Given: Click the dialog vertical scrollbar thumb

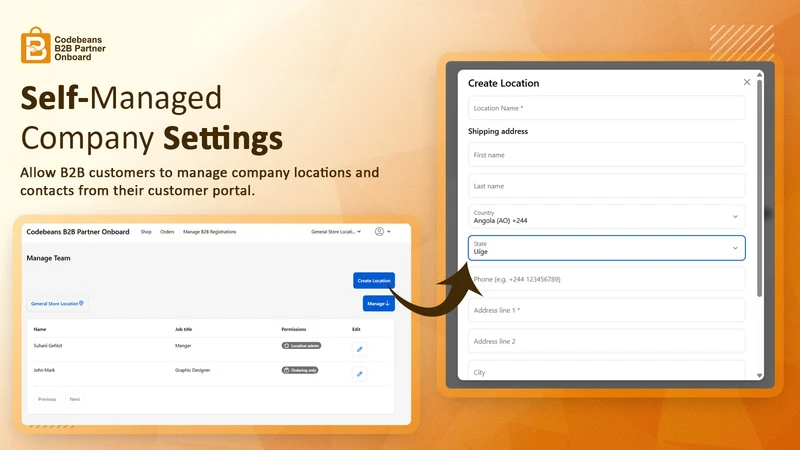Looking at the screenshot, I should tap(760, 188).
